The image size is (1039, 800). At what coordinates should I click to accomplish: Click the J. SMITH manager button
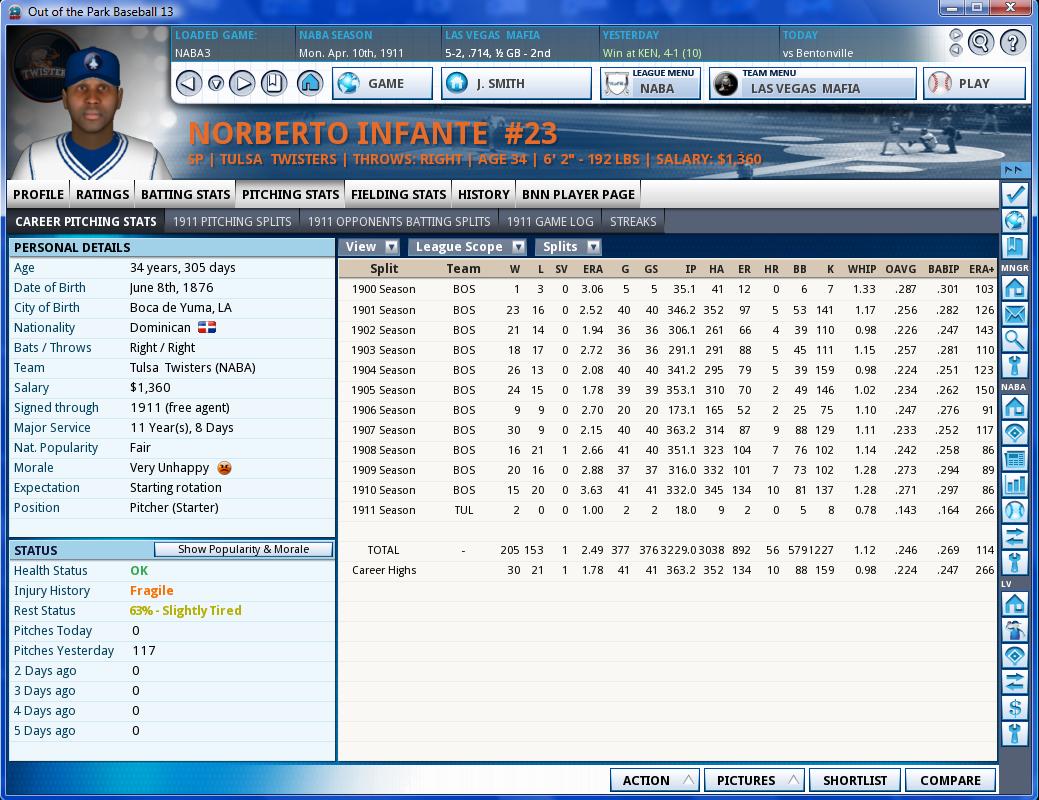(x=516, y=84)
